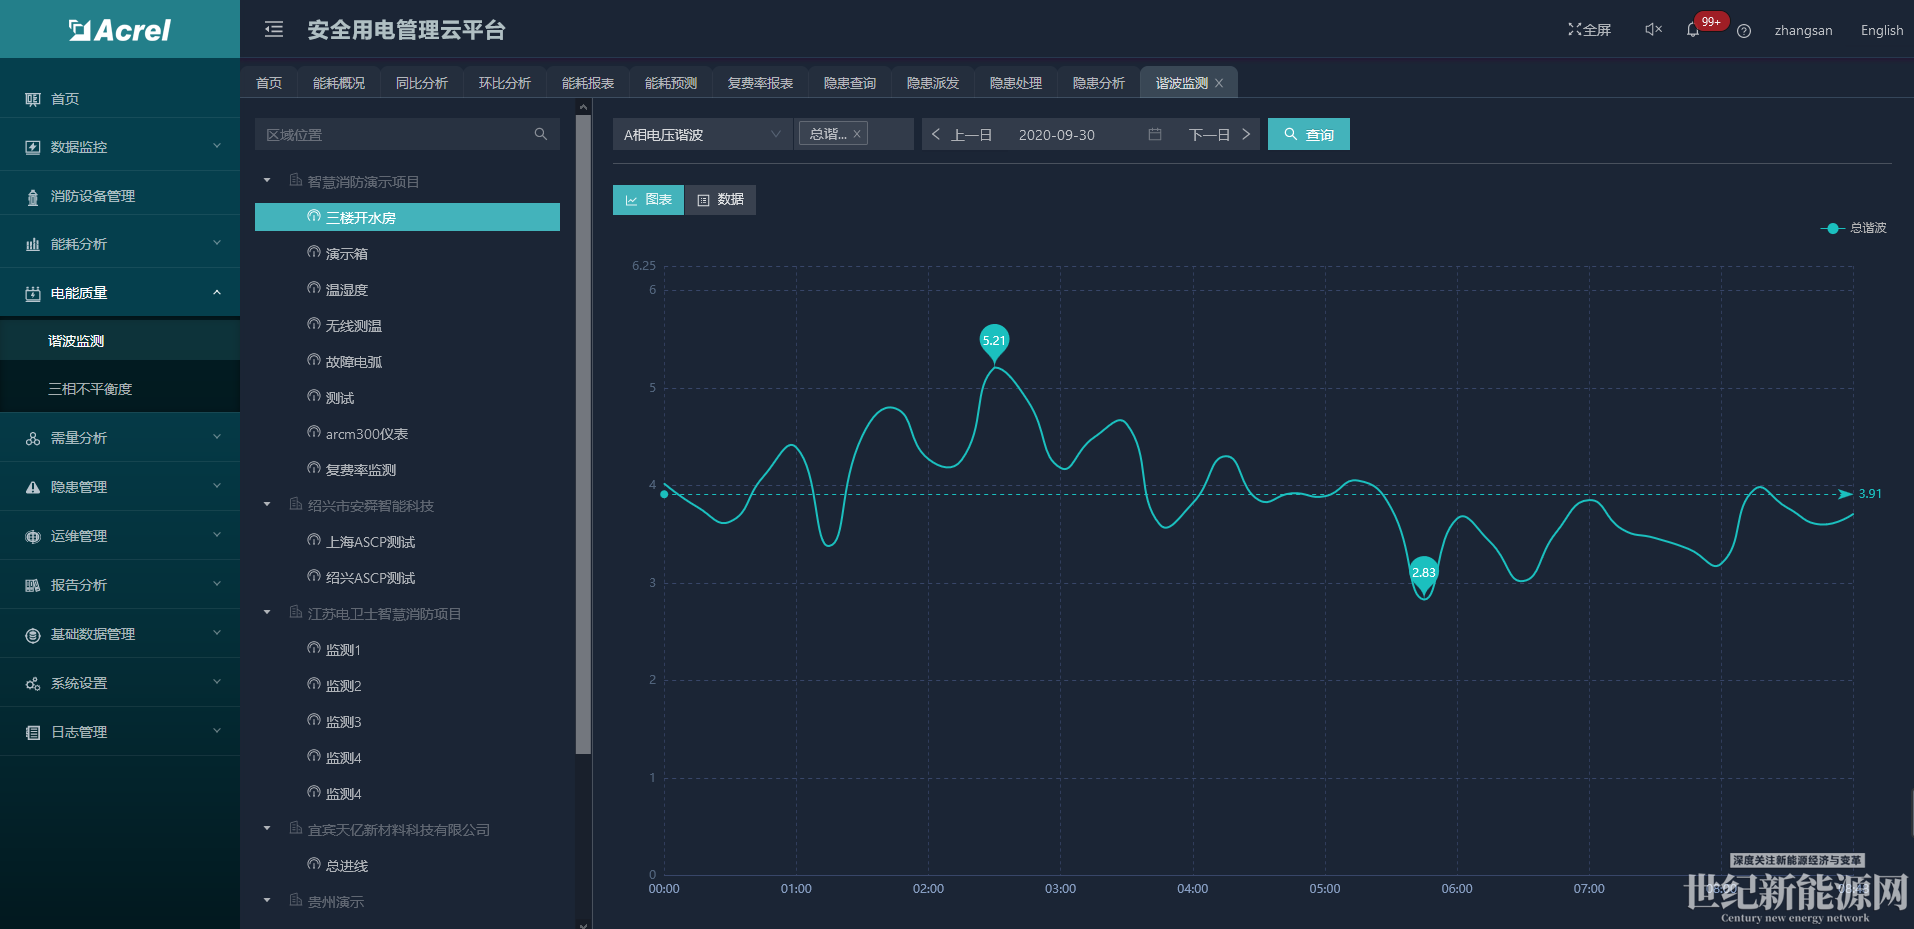Screen dimensions: 1914x929
Task: Select 谐波监测 in the sidebar submenu
Action: click(x=76, y=341)
